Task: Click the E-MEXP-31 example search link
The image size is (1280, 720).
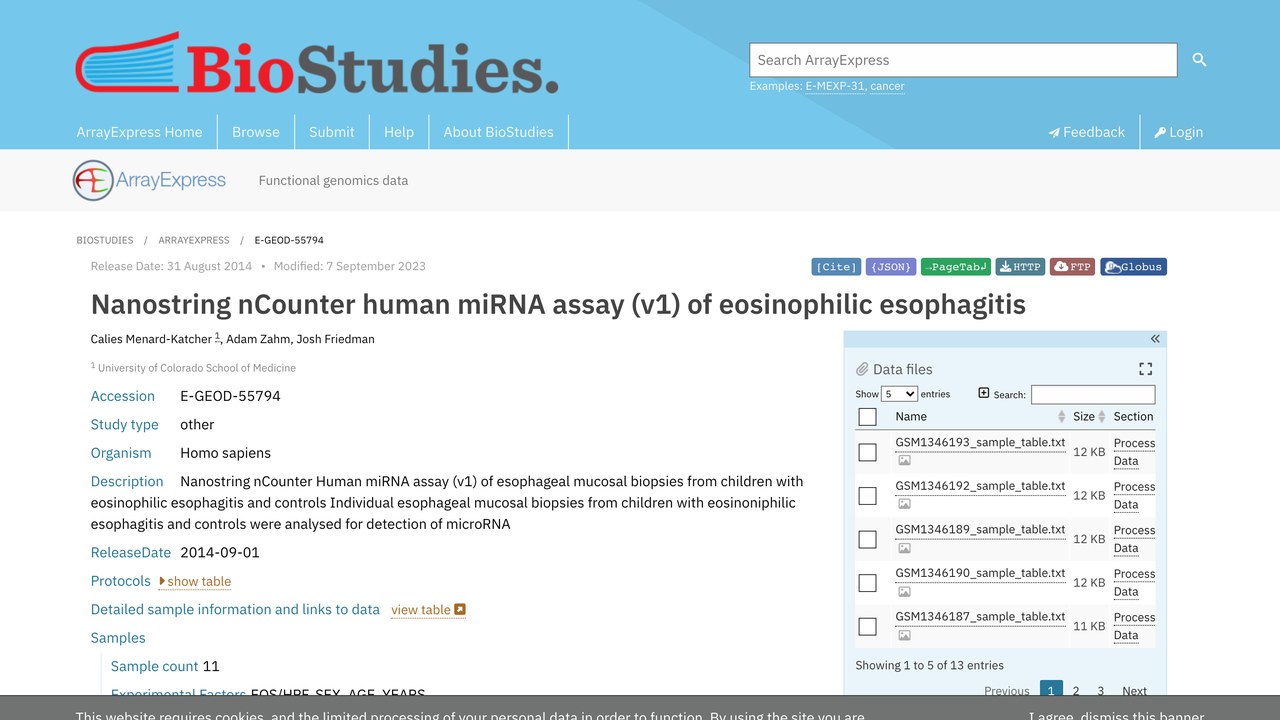Action: point(835,86)
